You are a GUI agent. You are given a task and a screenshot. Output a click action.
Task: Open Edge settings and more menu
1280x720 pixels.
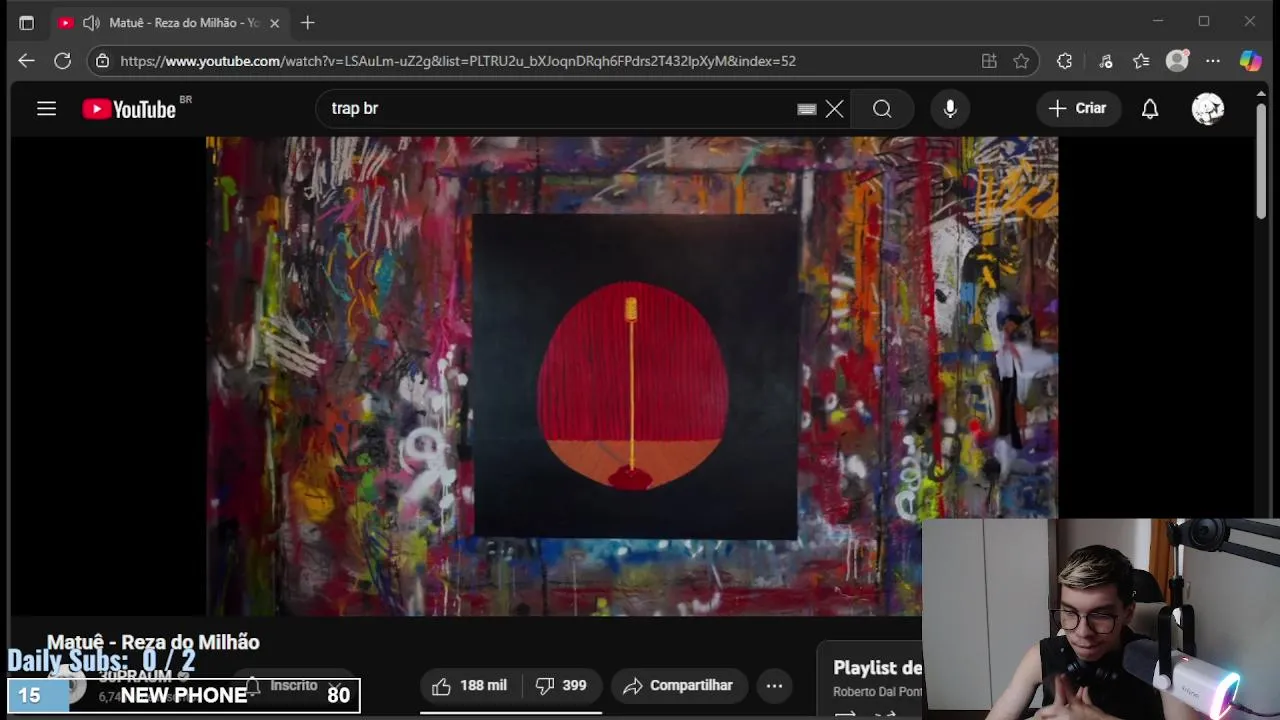coord(1213,61)
